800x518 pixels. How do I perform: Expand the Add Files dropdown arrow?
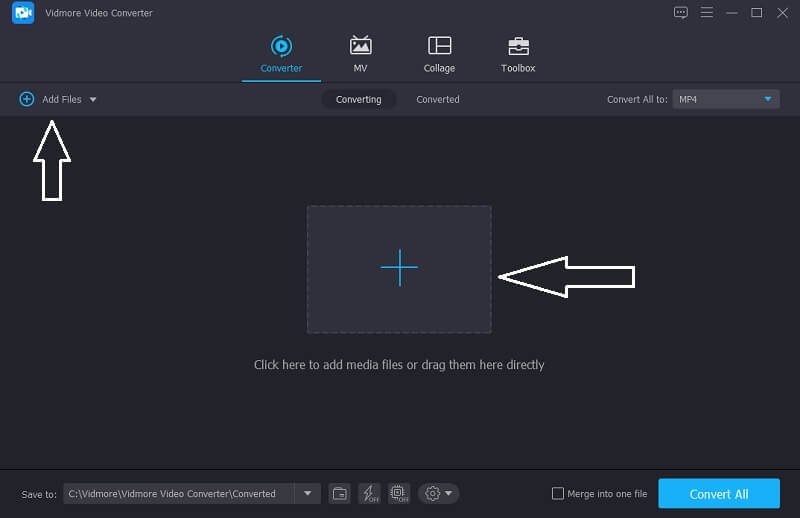click(x=93, y=100)
